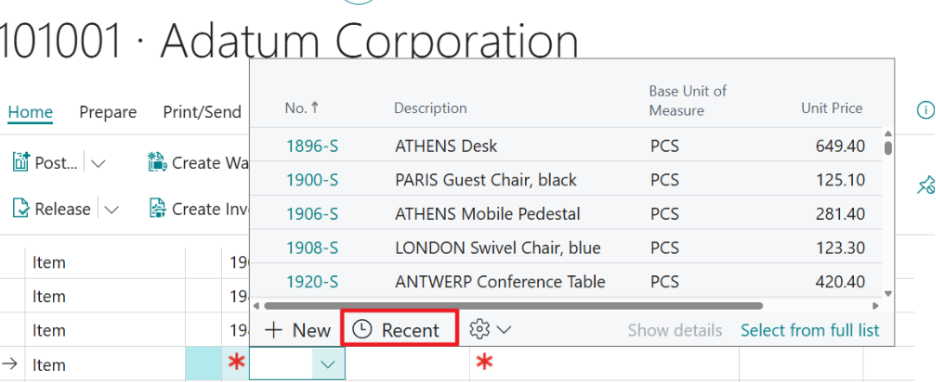Click horizontal scroll left arrow
The width and height of the screenshot is (936, 382).
point(257,306)
